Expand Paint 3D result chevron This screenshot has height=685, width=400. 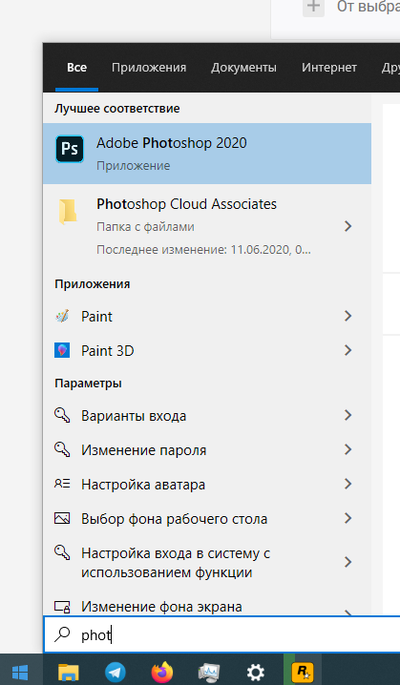coord(348,351)
